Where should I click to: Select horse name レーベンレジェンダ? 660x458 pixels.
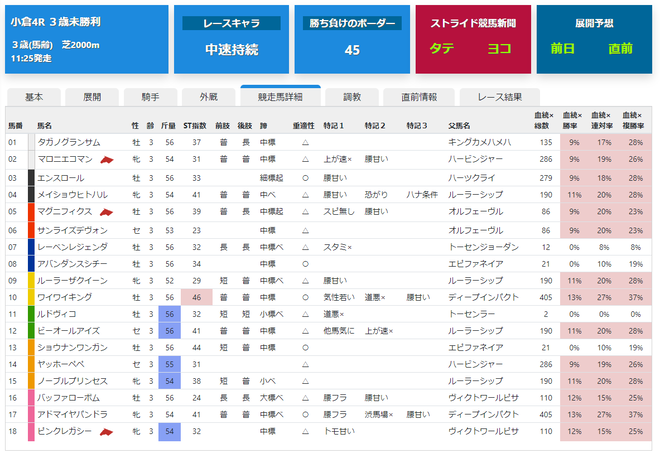[x=72, y=247]
